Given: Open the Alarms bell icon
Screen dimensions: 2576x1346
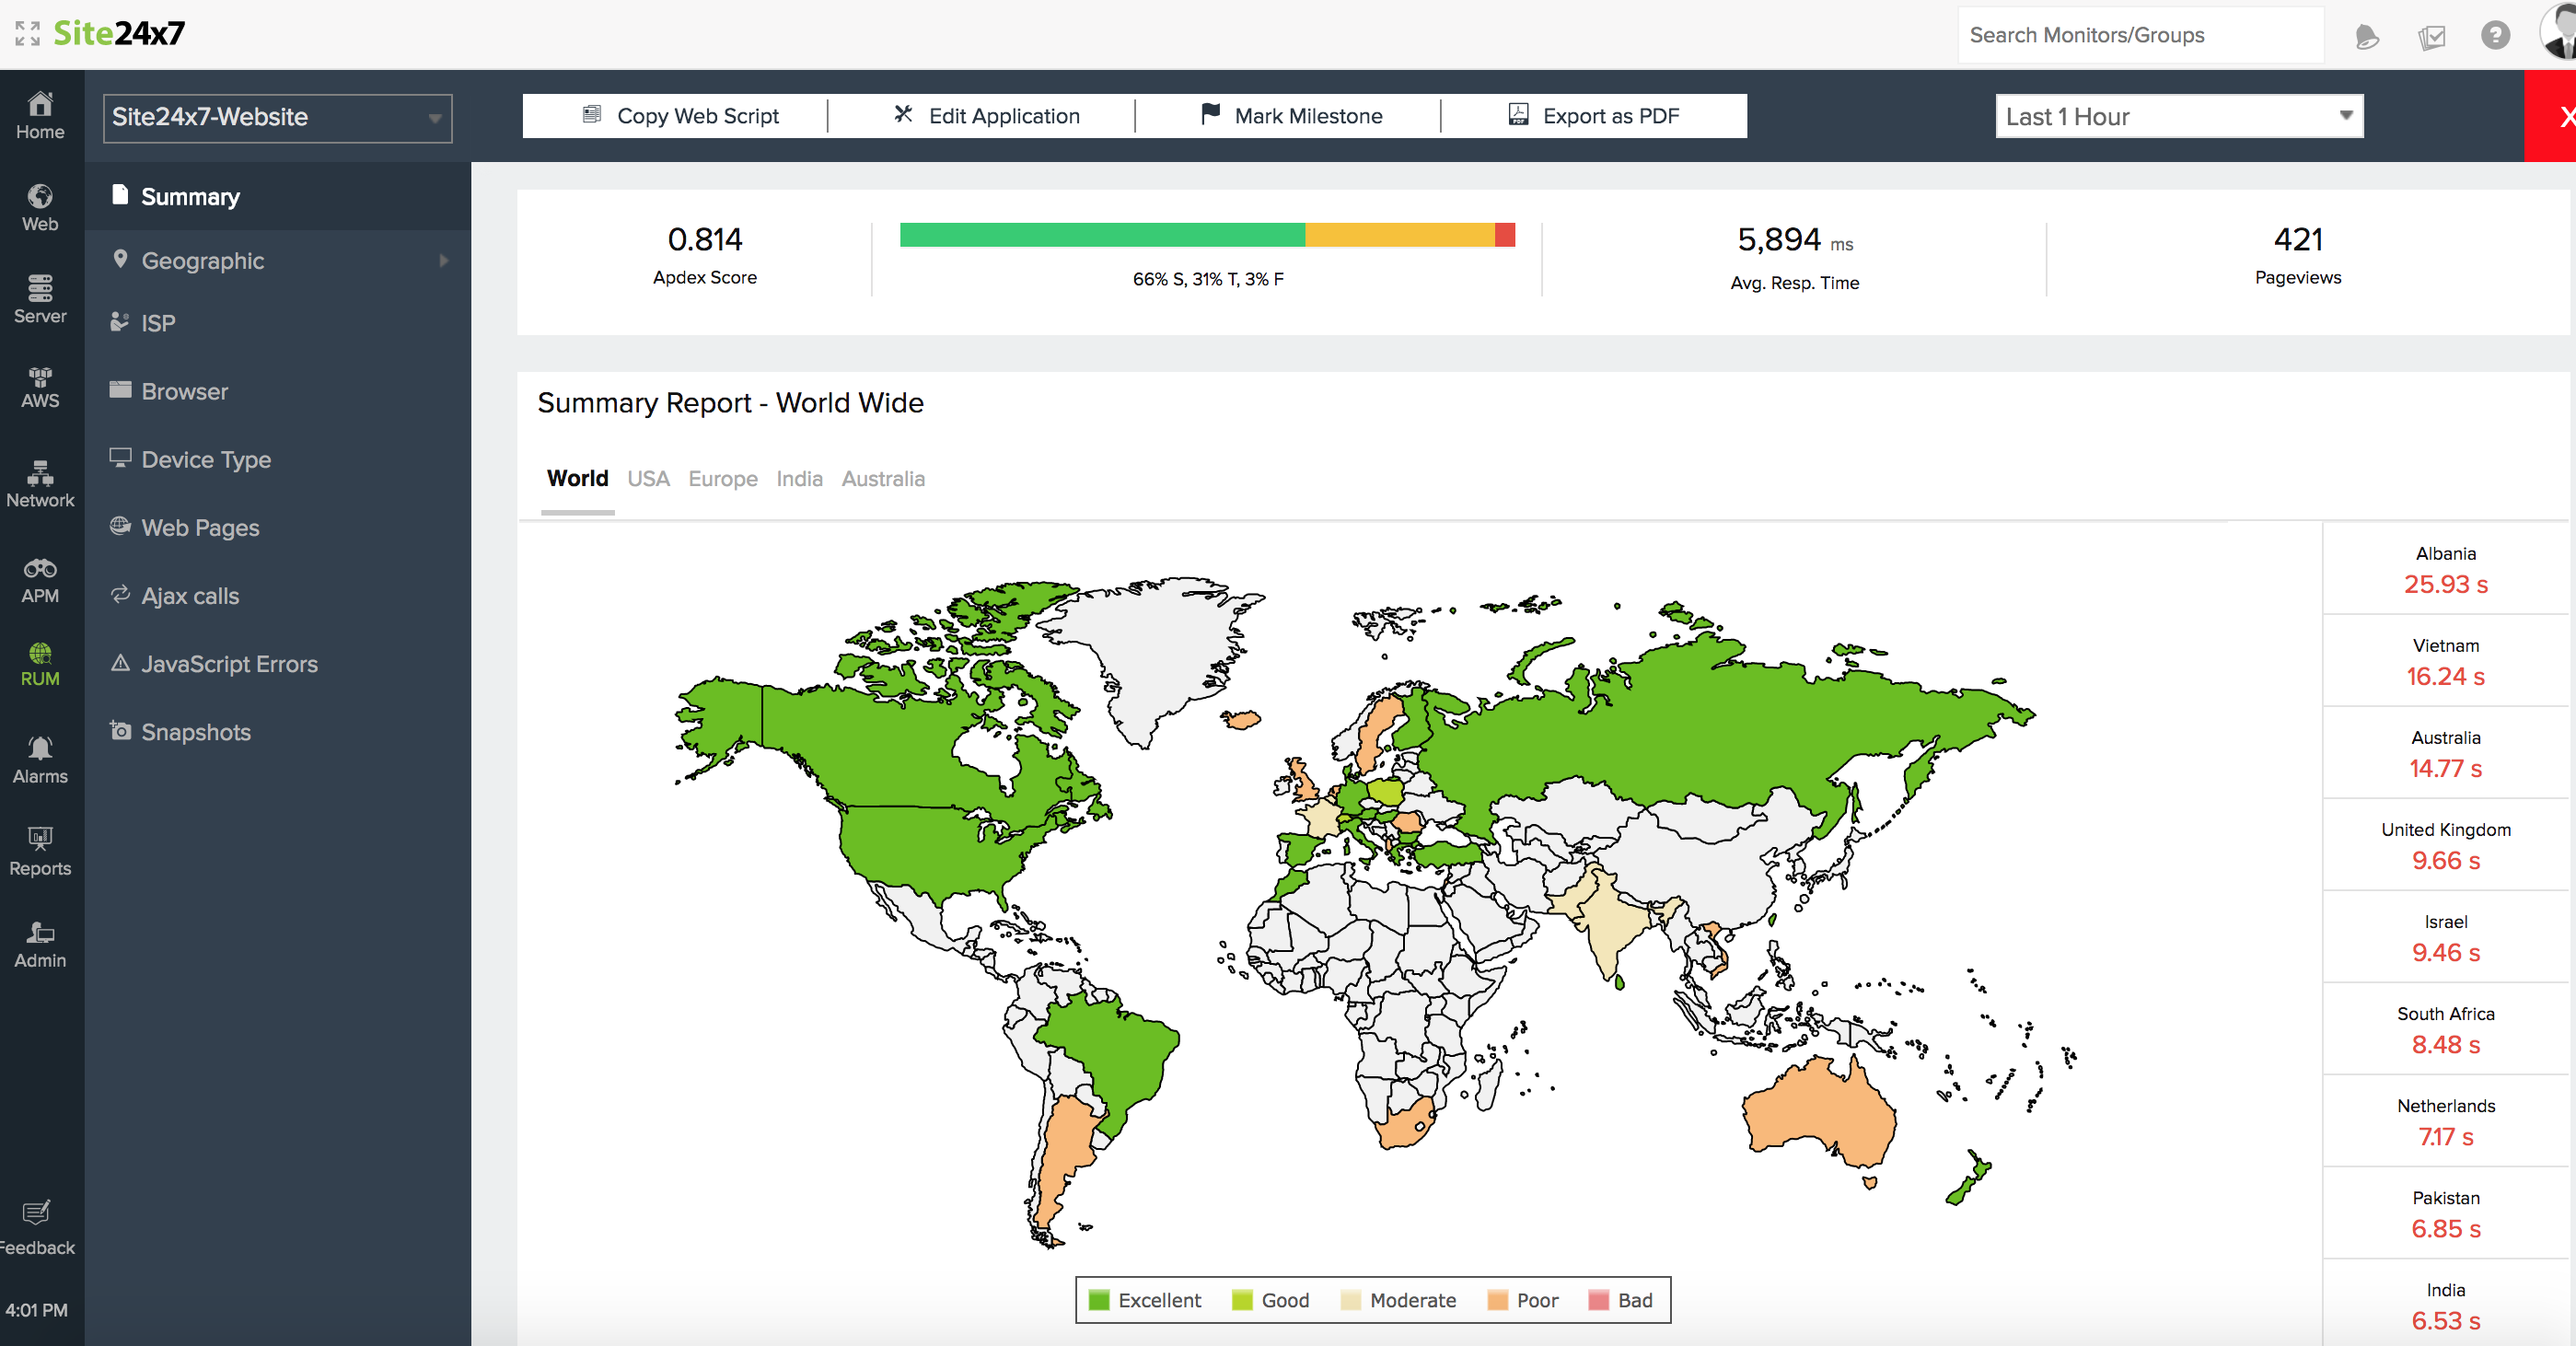Looking at the screenshot, I should point(40,748).
